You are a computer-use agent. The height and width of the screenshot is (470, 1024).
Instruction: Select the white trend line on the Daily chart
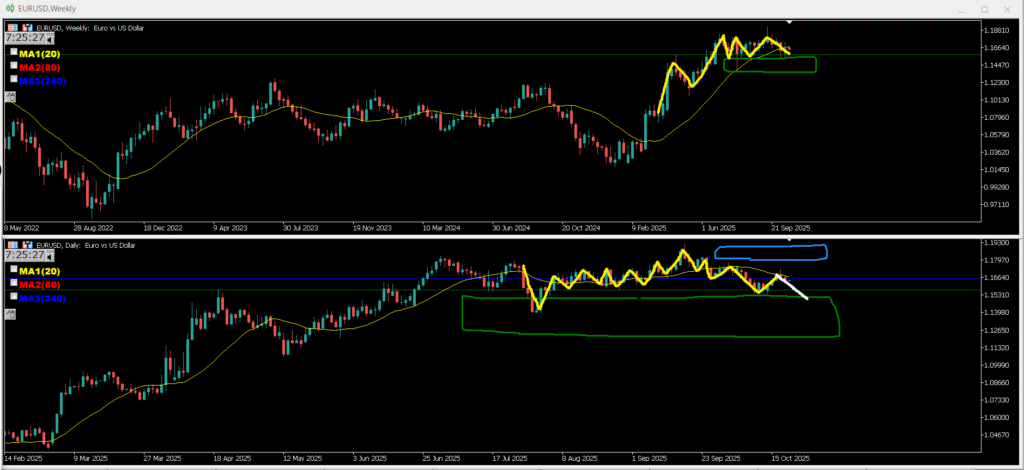pyautogui.click(x=793, y=287)
